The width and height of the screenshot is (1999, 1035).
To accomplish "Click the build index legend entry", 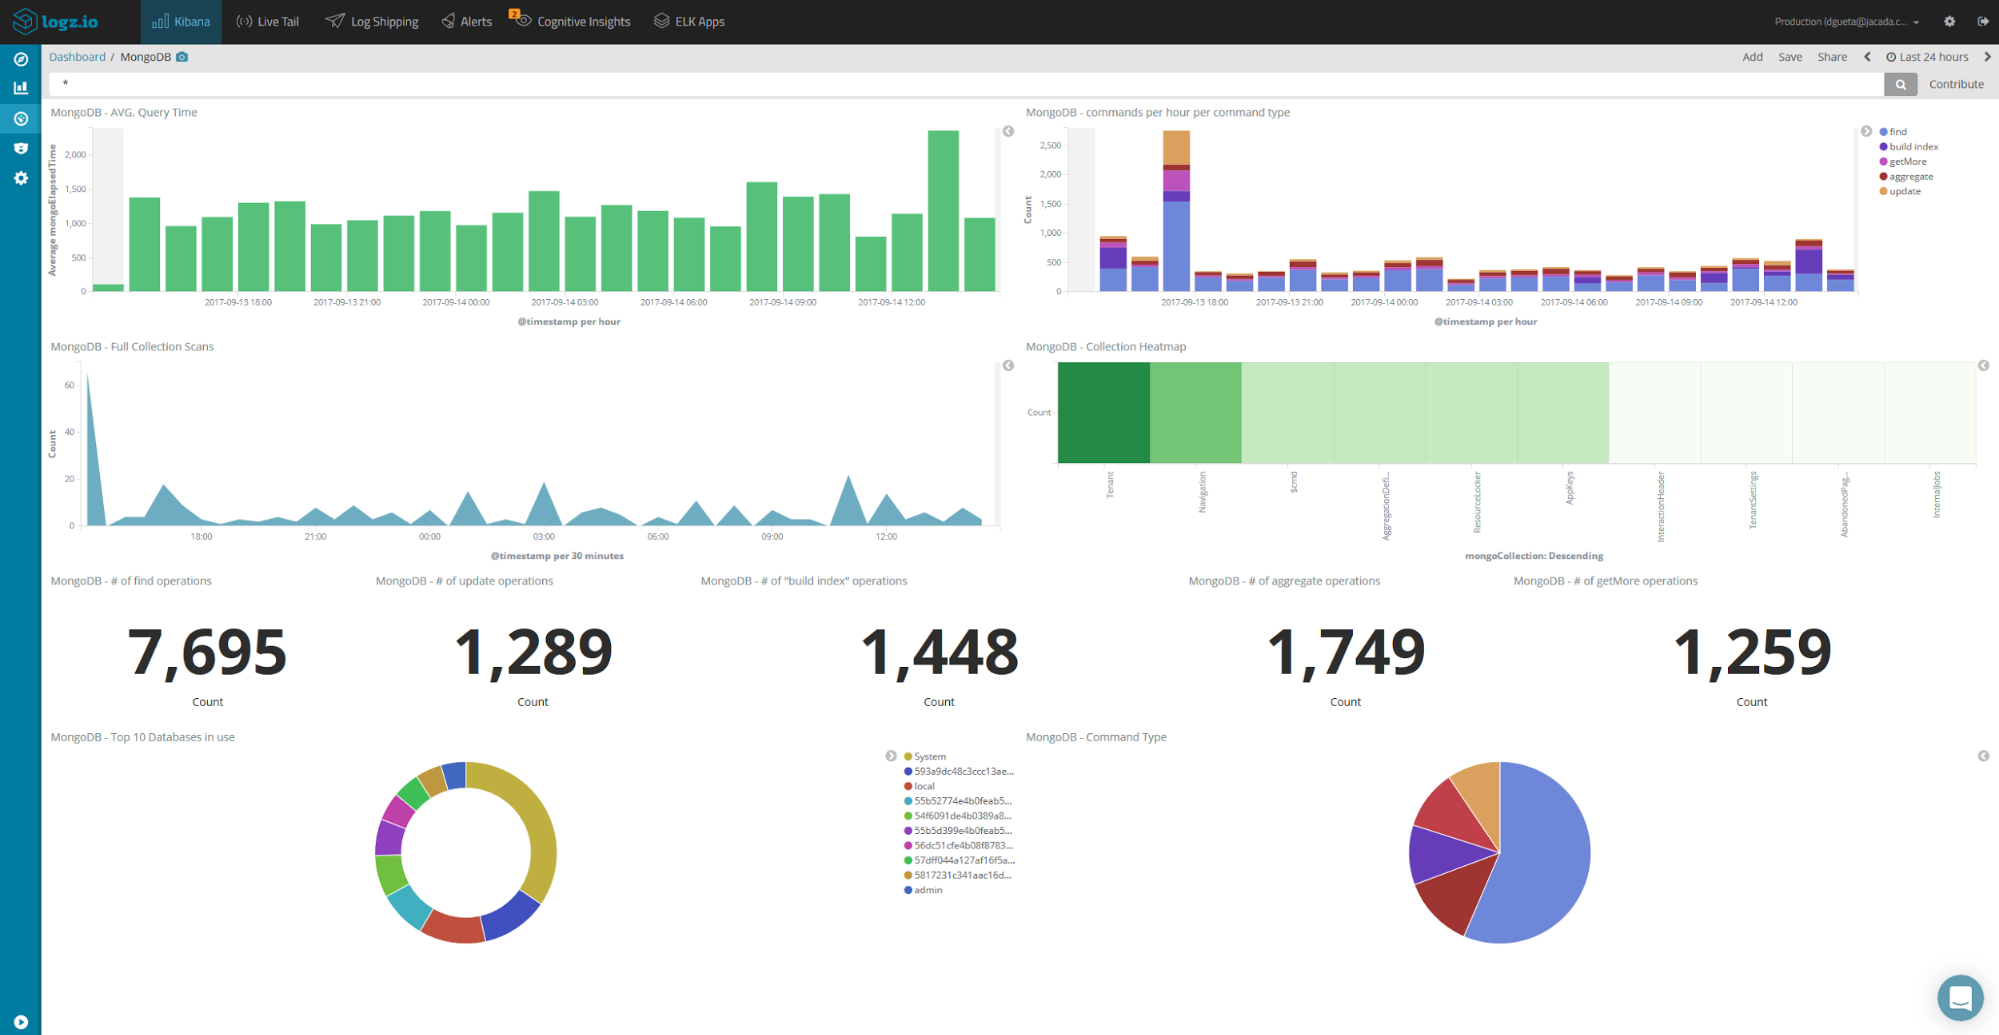I will tap(1909, 147).
